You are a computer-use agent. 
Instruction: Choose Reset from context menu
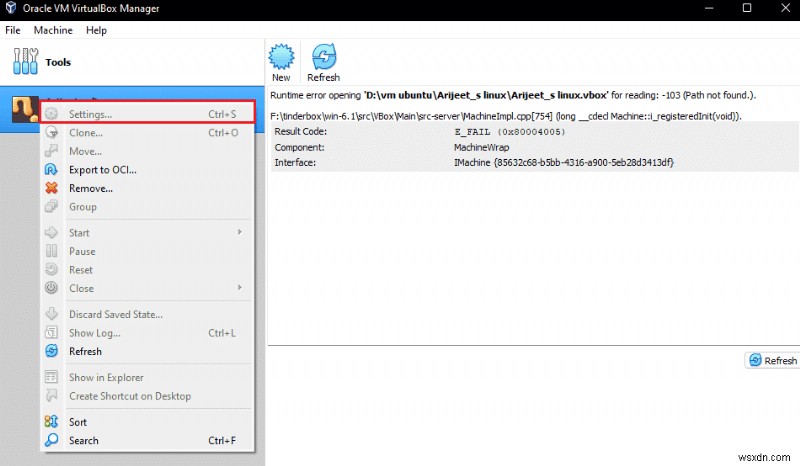(147, 269)
